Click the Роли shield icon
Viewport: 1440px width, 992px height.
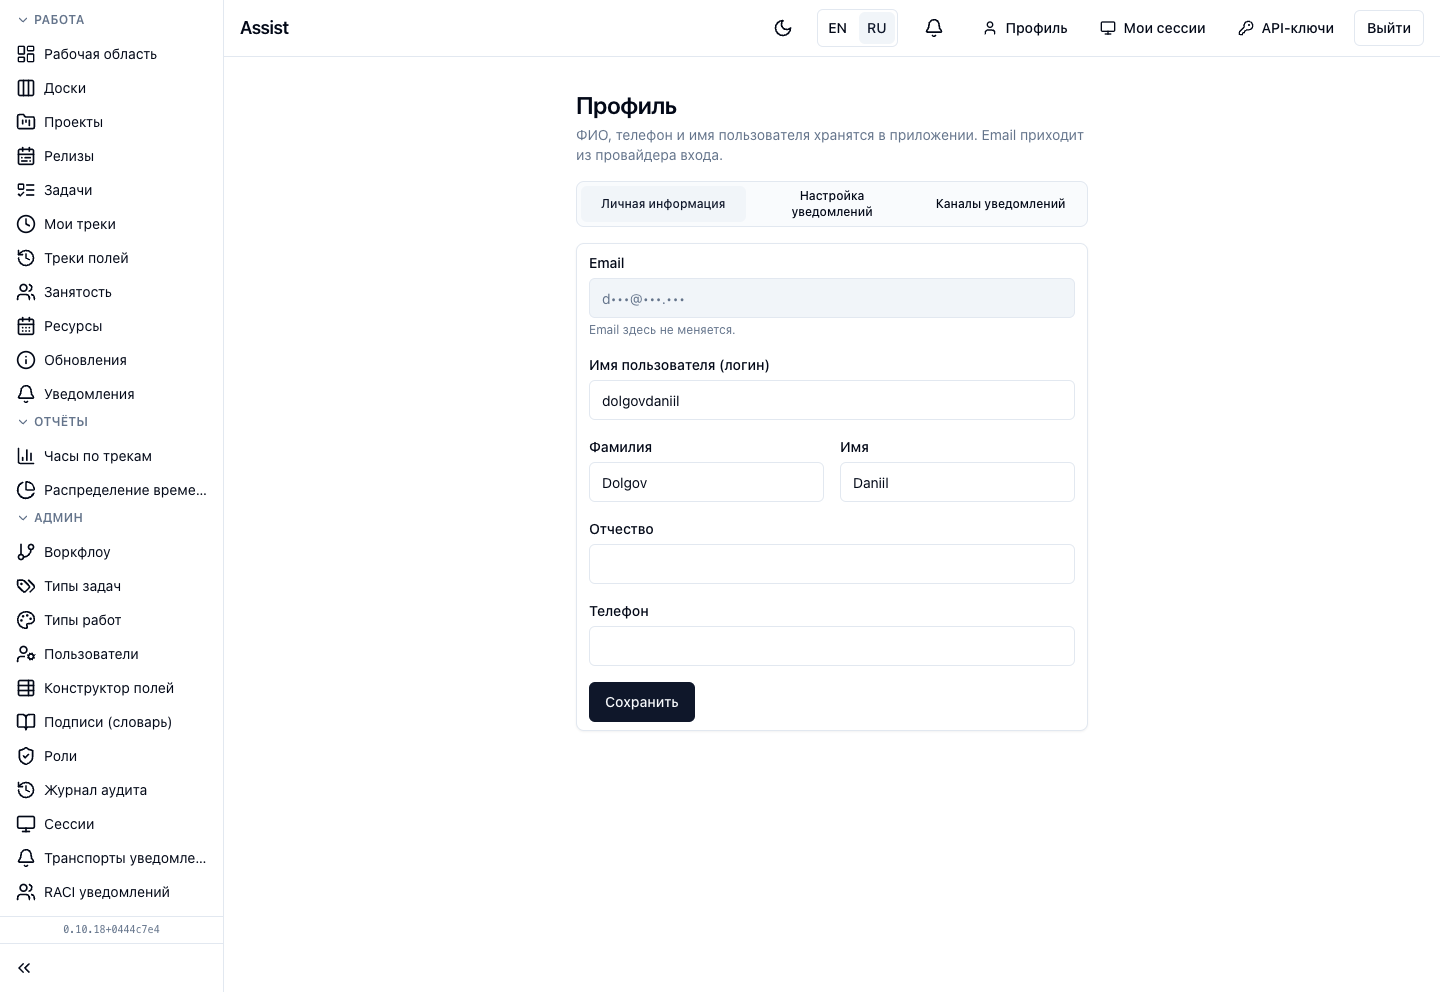(26, 756)
